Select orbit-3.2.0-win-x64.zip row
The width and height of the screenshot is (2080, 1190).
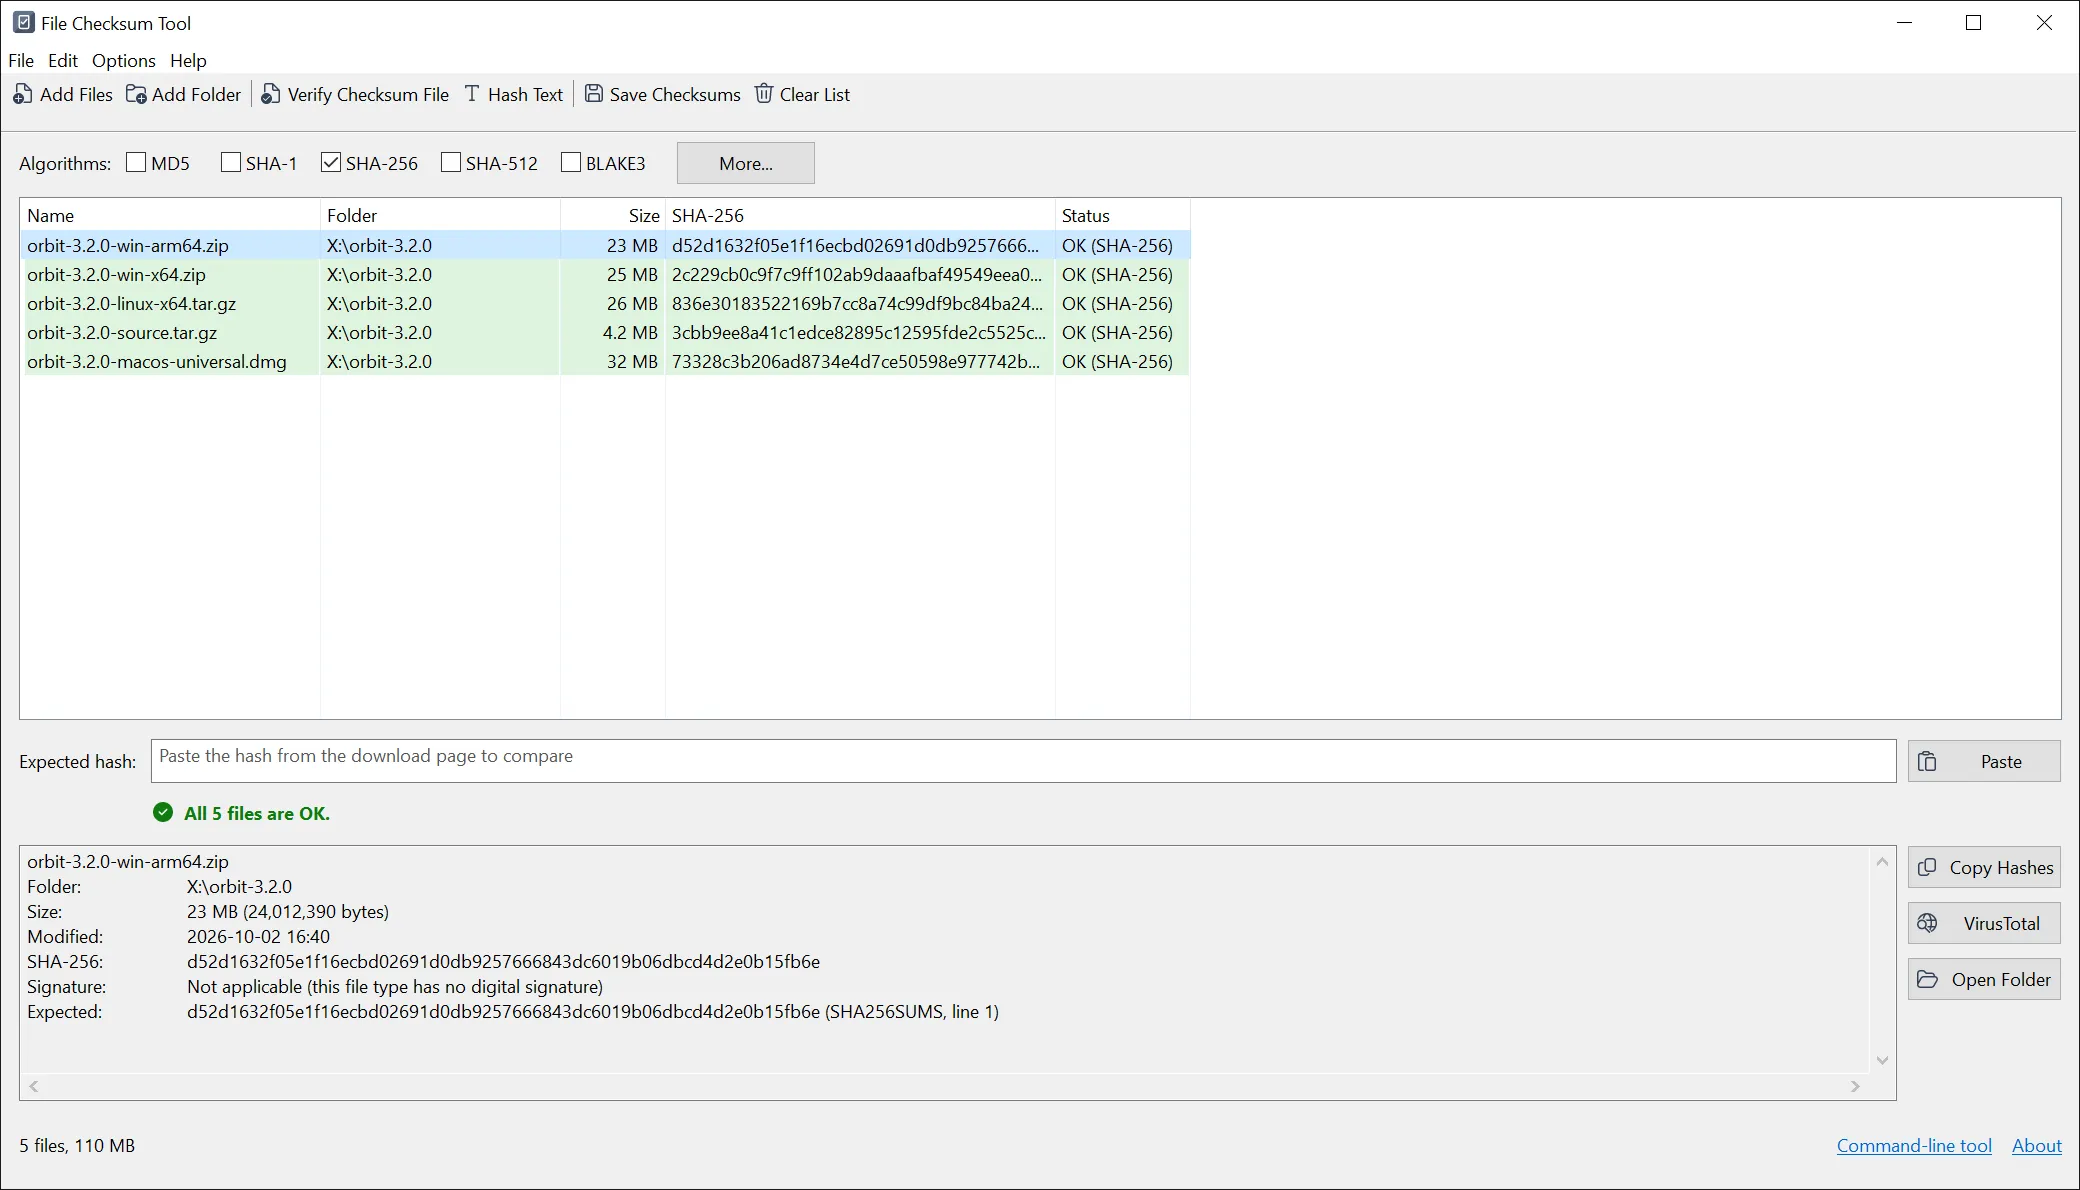point(605,274)
